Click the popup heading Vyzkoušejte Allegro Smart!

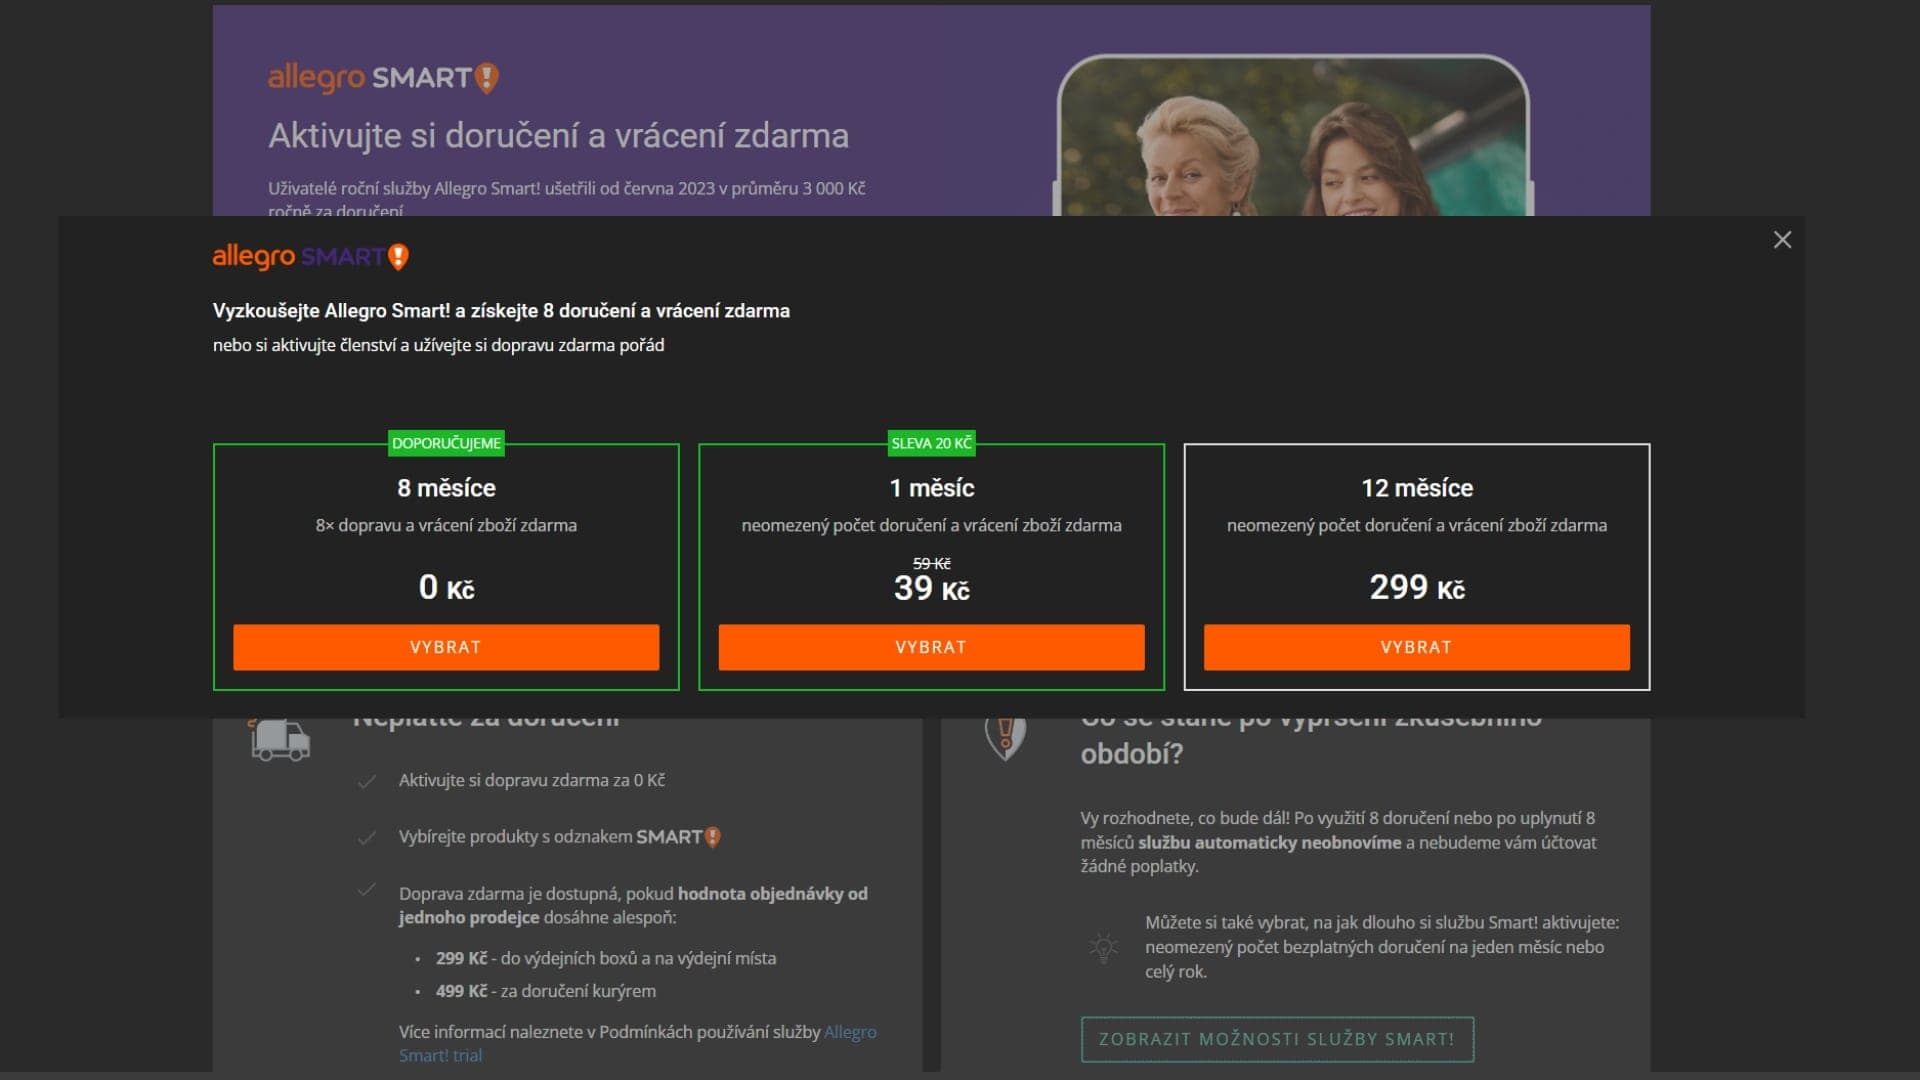click(501, 311)
